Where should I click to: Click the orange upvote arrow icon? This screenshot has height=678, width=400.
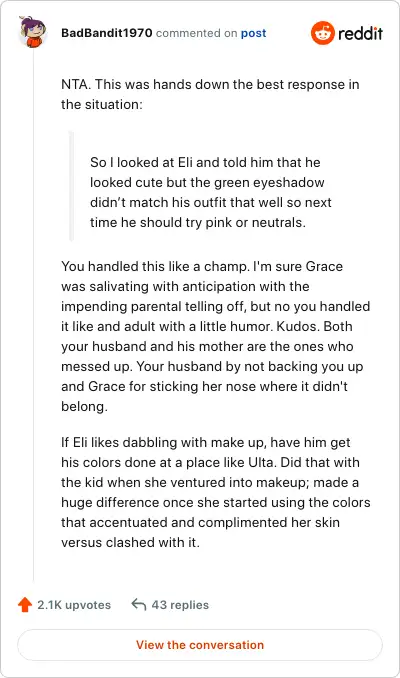(x=25, y=604)
